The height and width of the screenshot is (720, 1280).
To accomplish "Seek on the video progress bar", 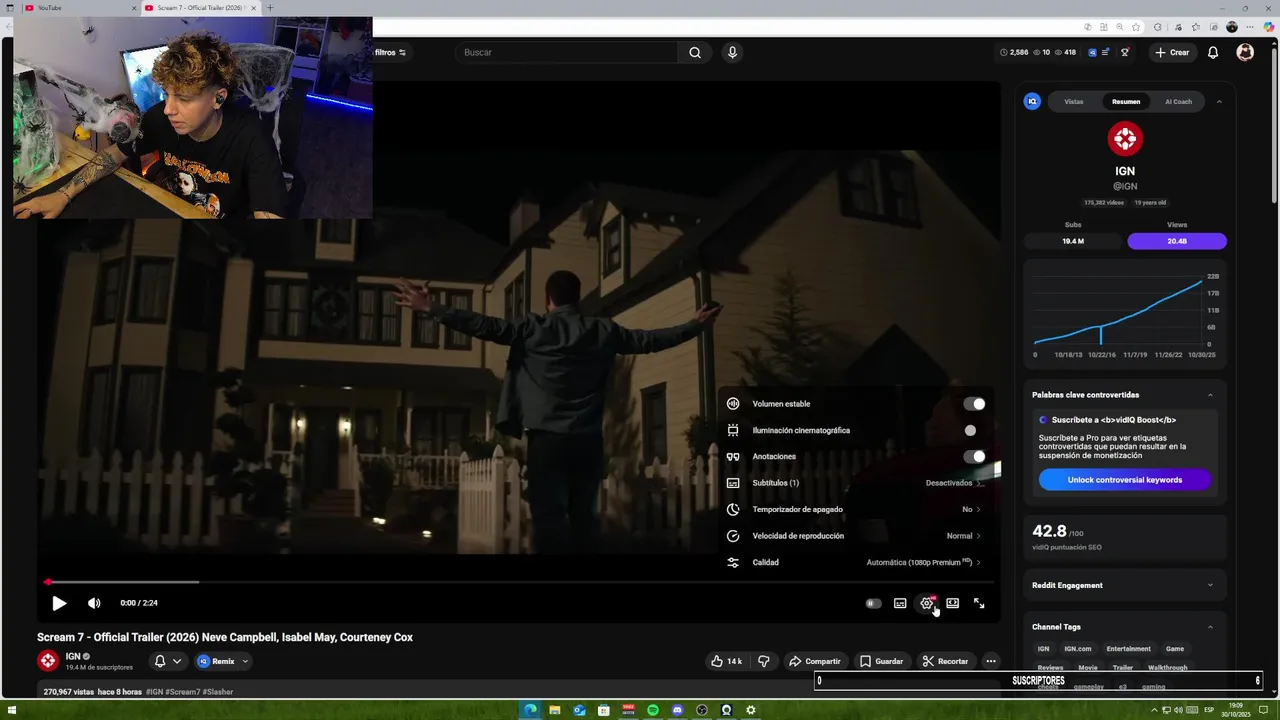I will pyautogui.click(x=519, y=582).
